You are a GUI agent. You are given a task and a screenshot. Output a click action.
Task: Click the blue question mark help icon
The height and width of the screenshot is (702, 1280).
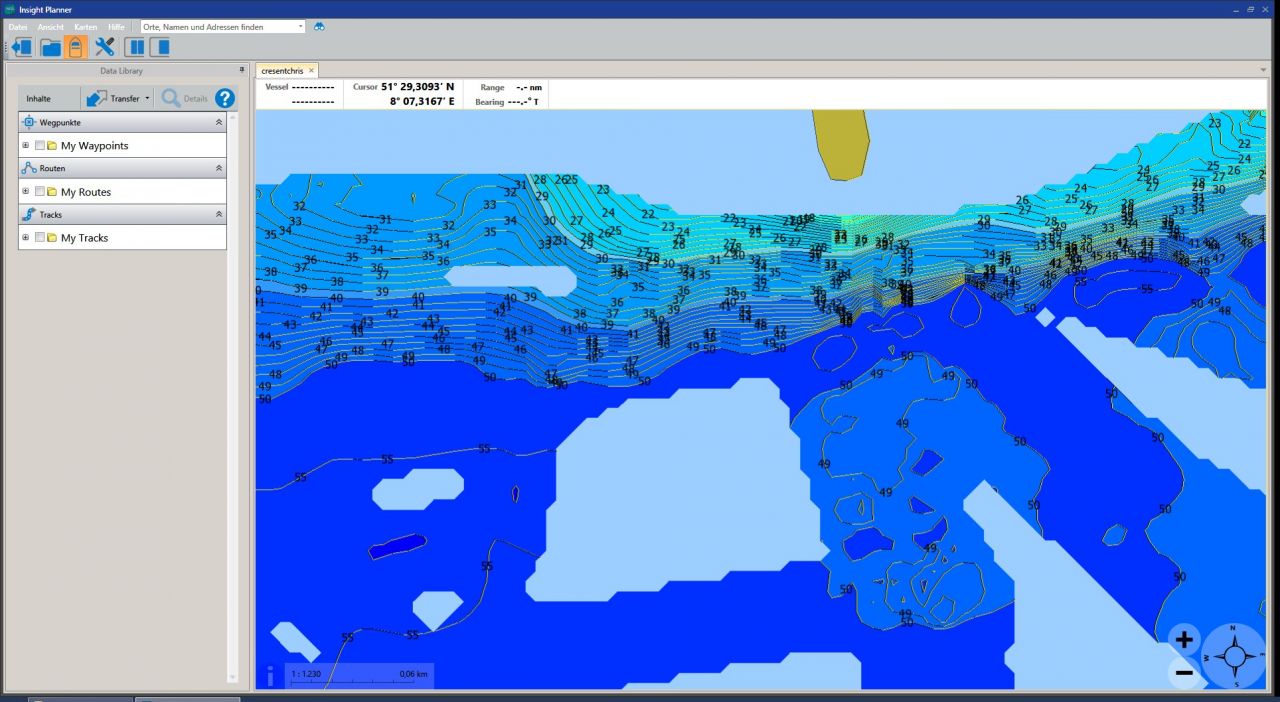225,98
